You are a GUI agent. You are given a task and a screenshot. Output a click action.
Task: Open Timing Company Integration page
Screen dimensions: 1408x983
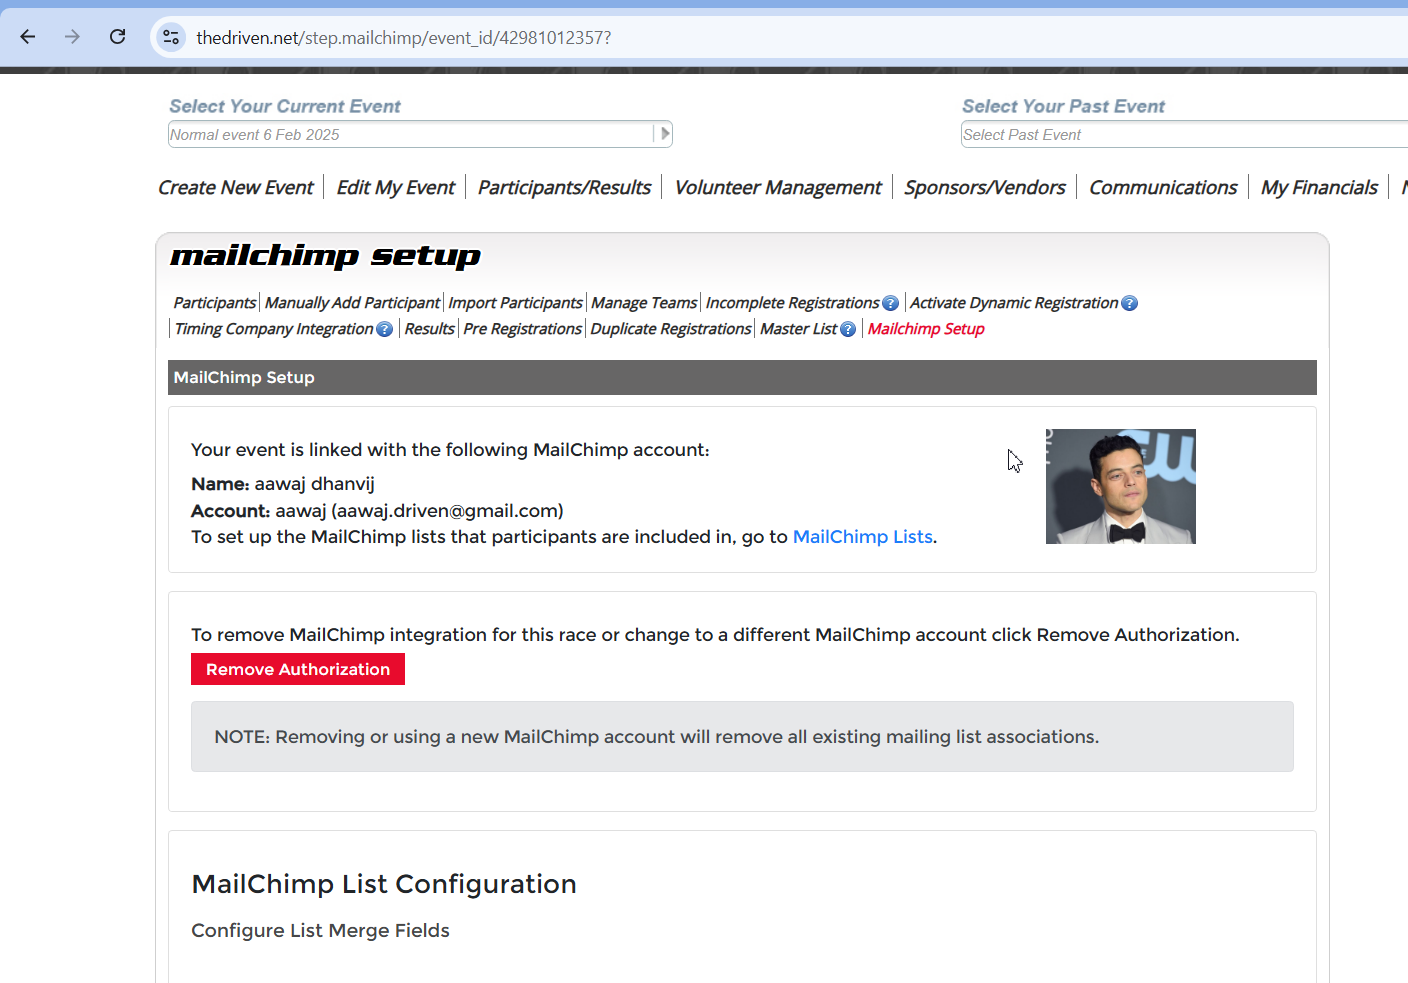click(x=274, y=329)
